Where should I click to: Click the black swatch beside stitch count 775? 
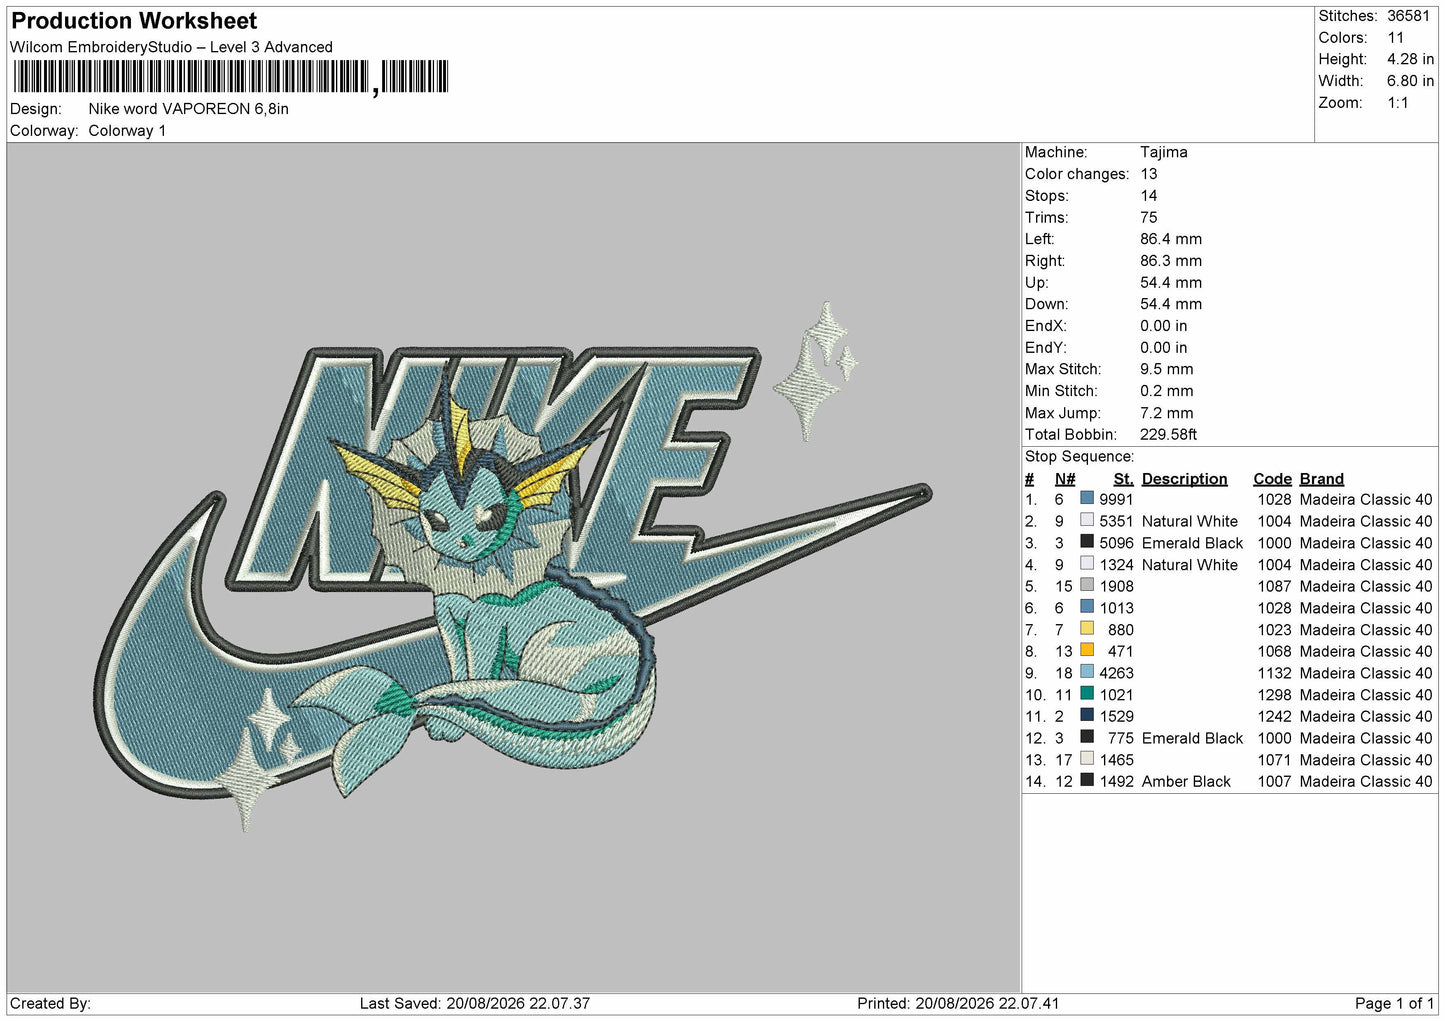click(x=1087, y=737)
